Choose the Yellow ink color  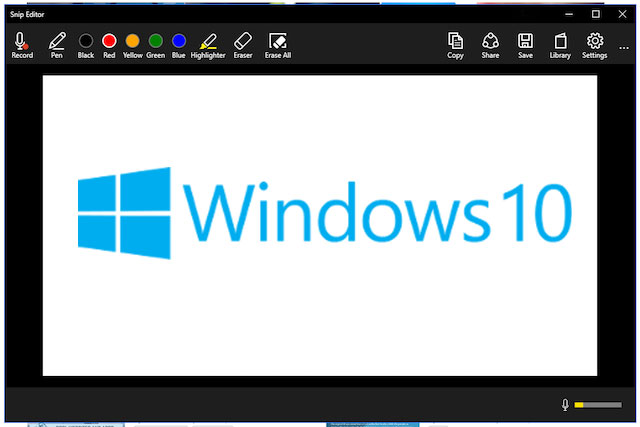(133, 45)
